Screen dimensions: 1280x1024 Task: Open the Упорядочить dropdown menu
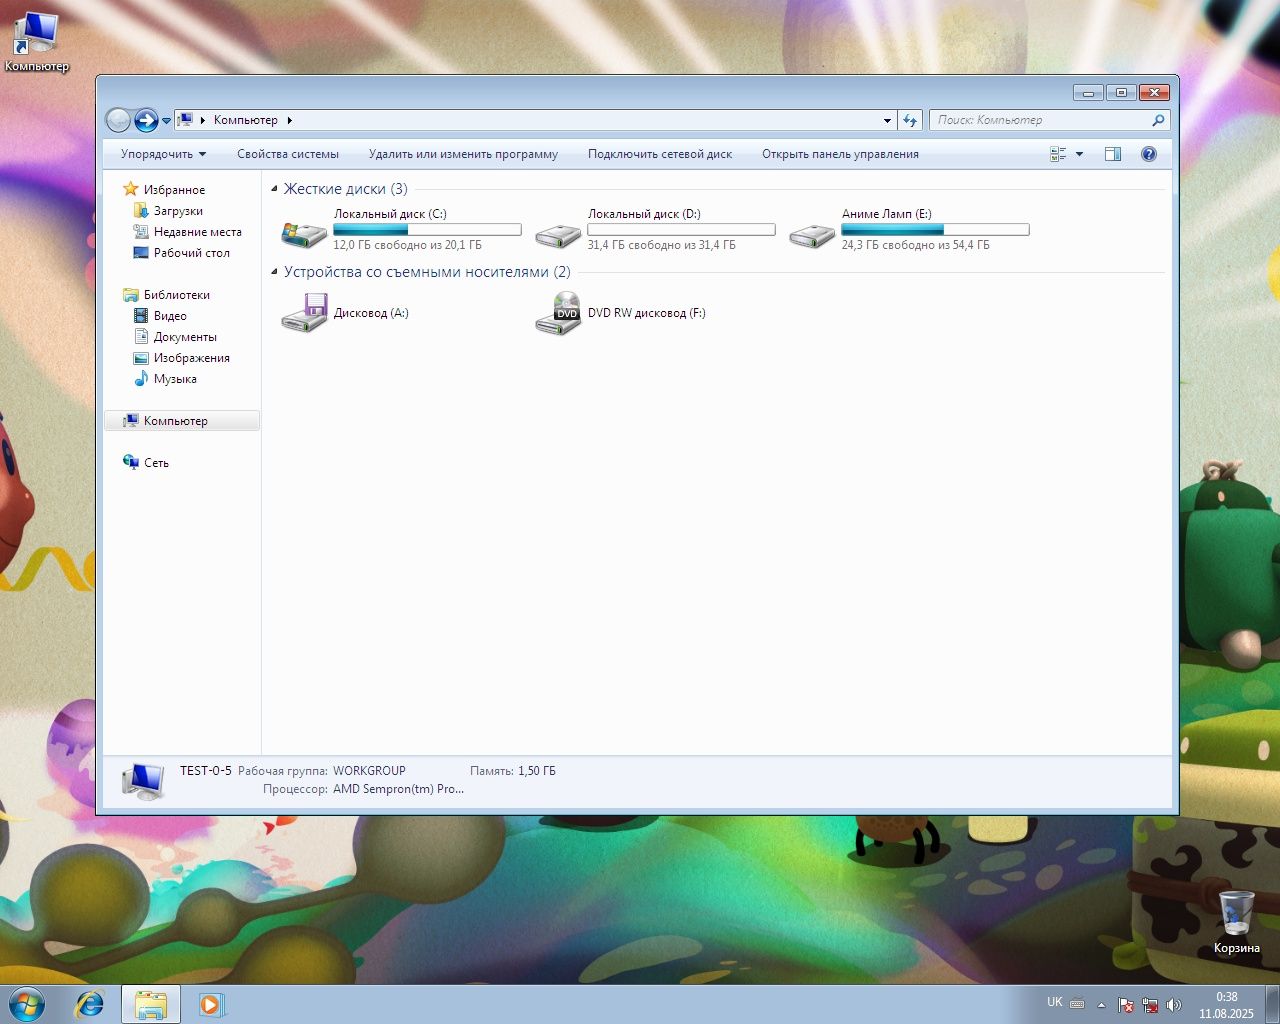coord(163,154)
